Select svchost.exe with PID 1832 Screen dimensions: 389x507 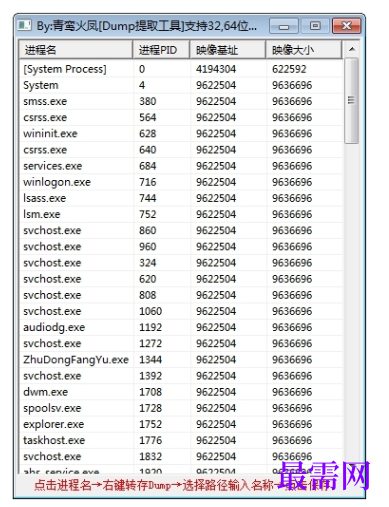(181, 456)
